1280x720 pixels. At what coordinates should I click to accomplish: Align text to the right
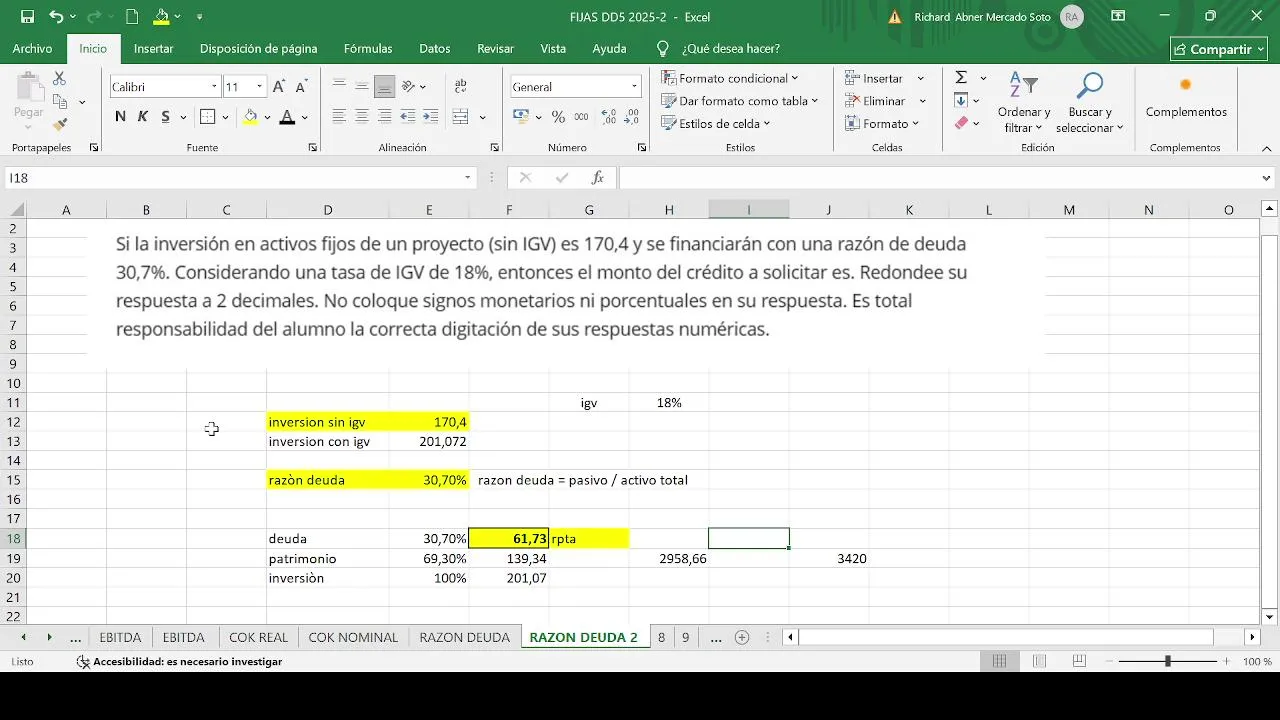tap(385, 117)
